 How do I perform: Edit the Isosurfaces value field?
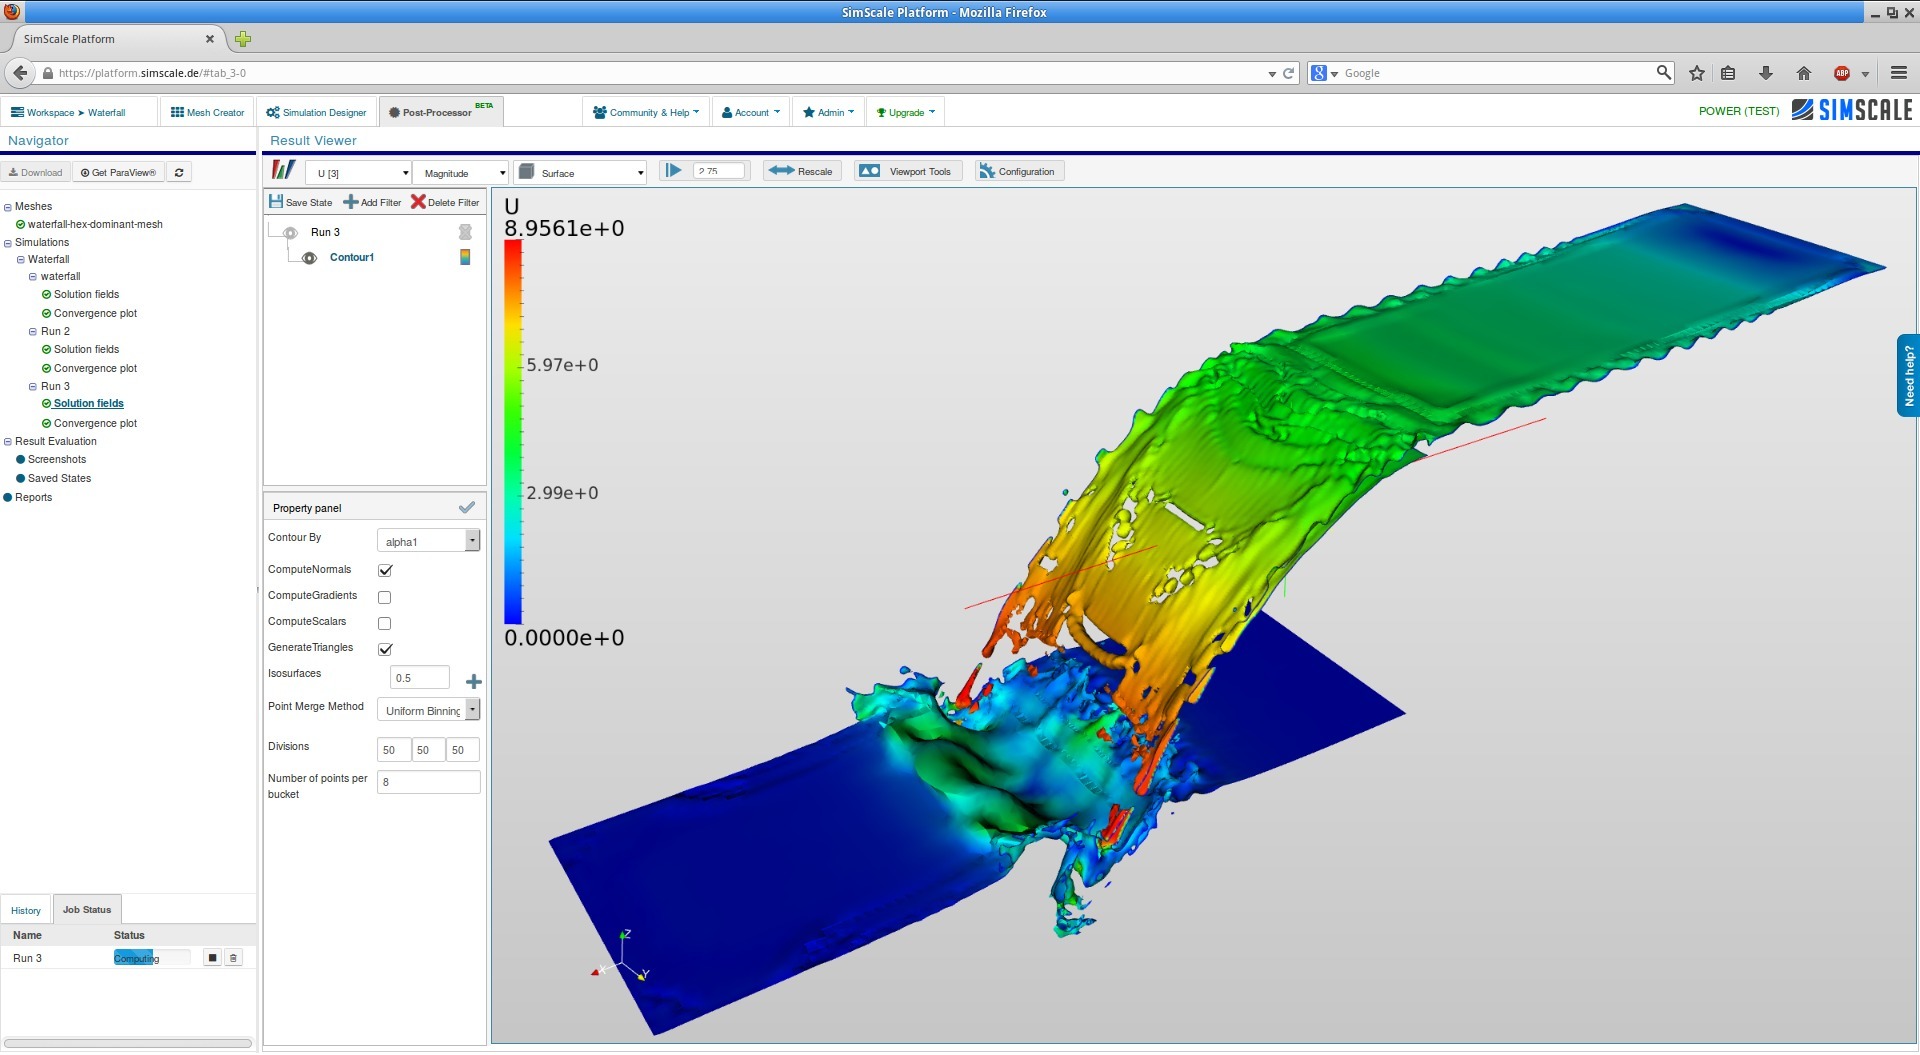[419, 677]
